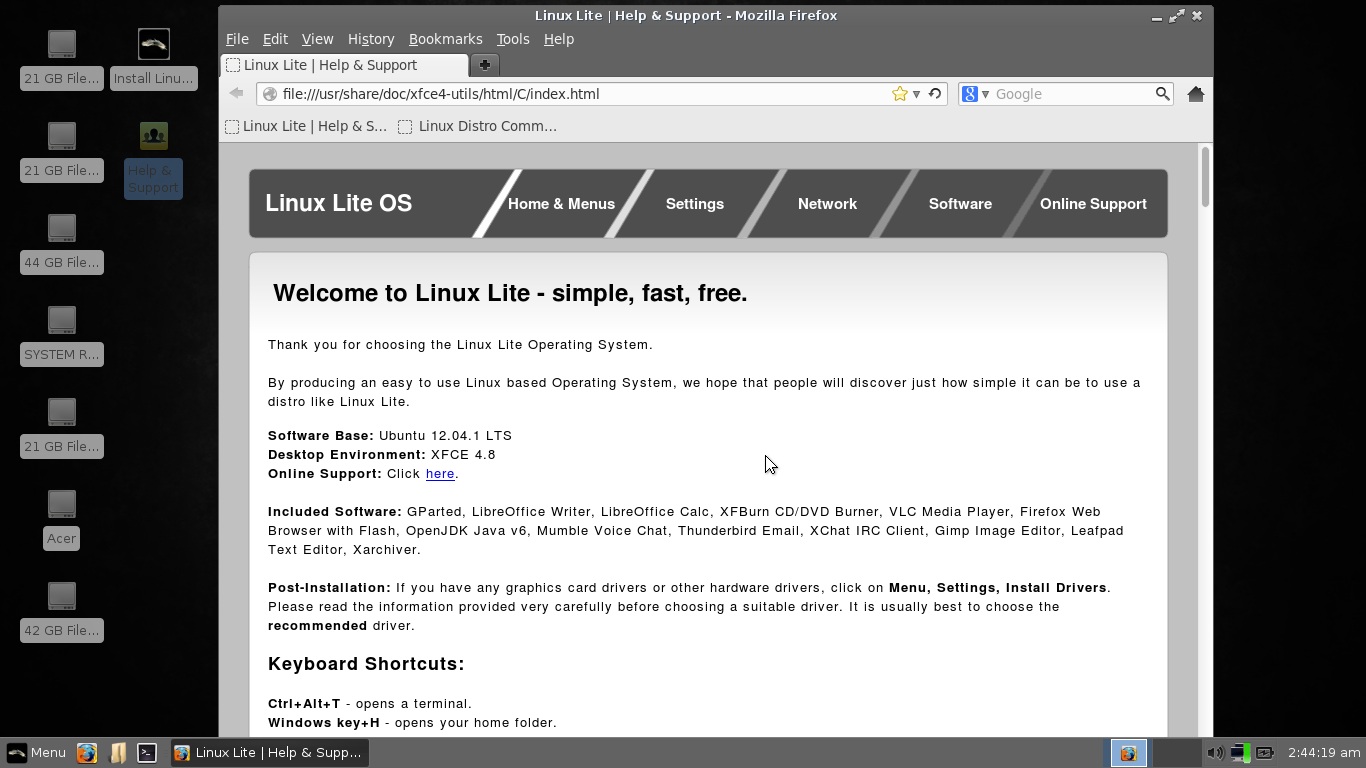Open the Settings navigation link
1366x768 pixels.
point(695,204)
